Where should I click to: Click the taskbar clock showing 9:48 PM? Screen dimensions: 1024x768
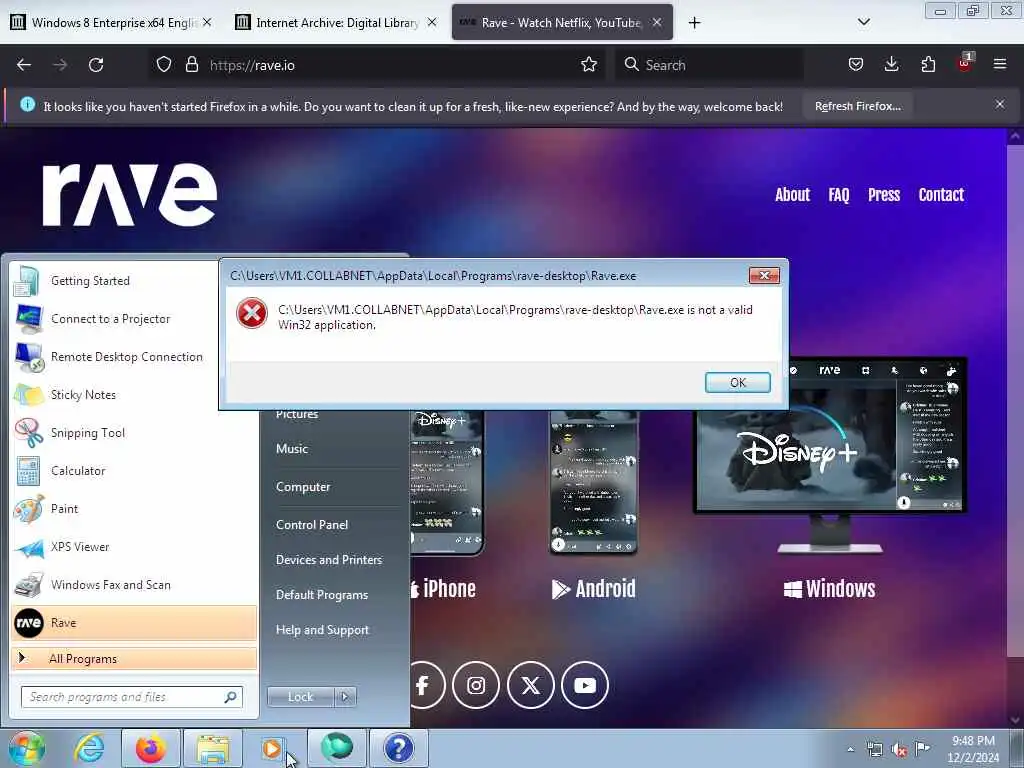(x=973, y=749)
